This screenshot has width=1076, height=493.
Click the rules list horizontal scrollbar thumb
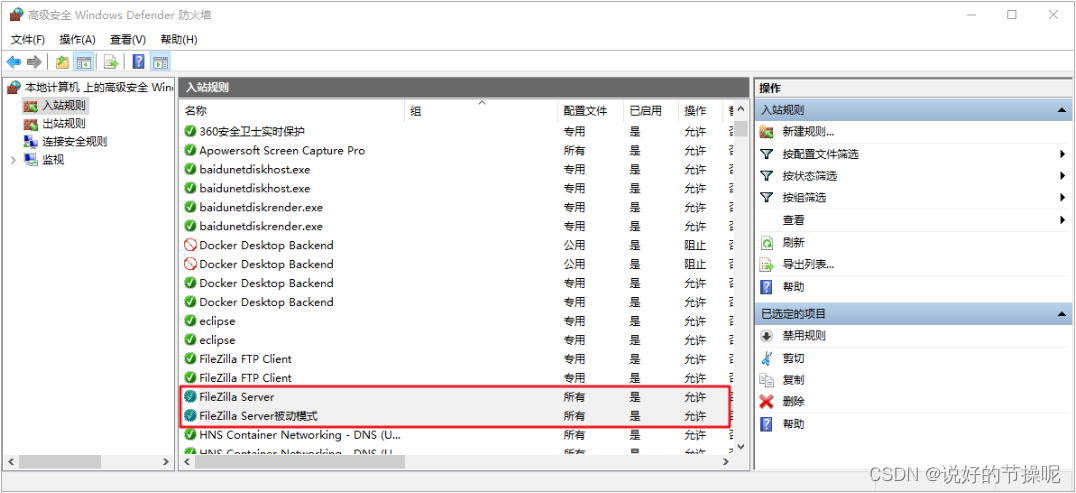300,462
